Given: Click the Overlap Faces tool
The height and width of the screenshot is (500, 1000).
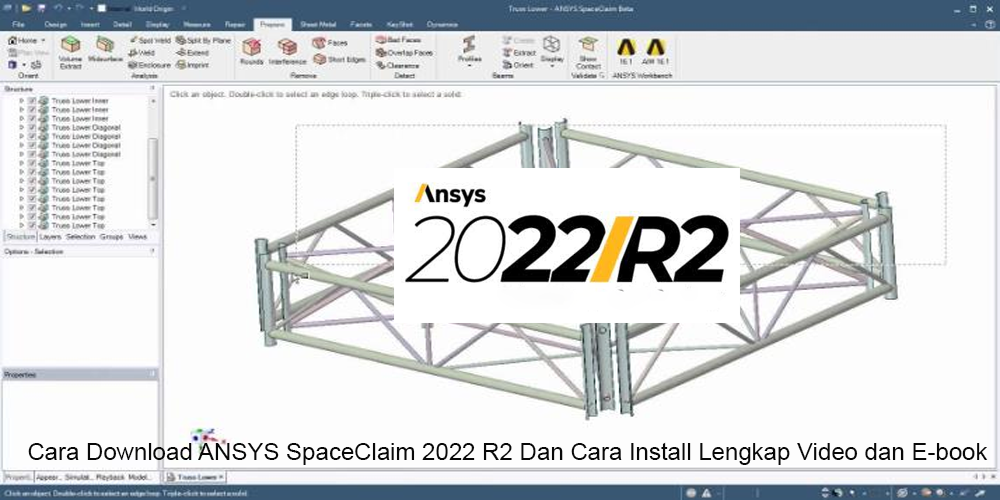Looking at the screenshot, I should click(404, 52).
